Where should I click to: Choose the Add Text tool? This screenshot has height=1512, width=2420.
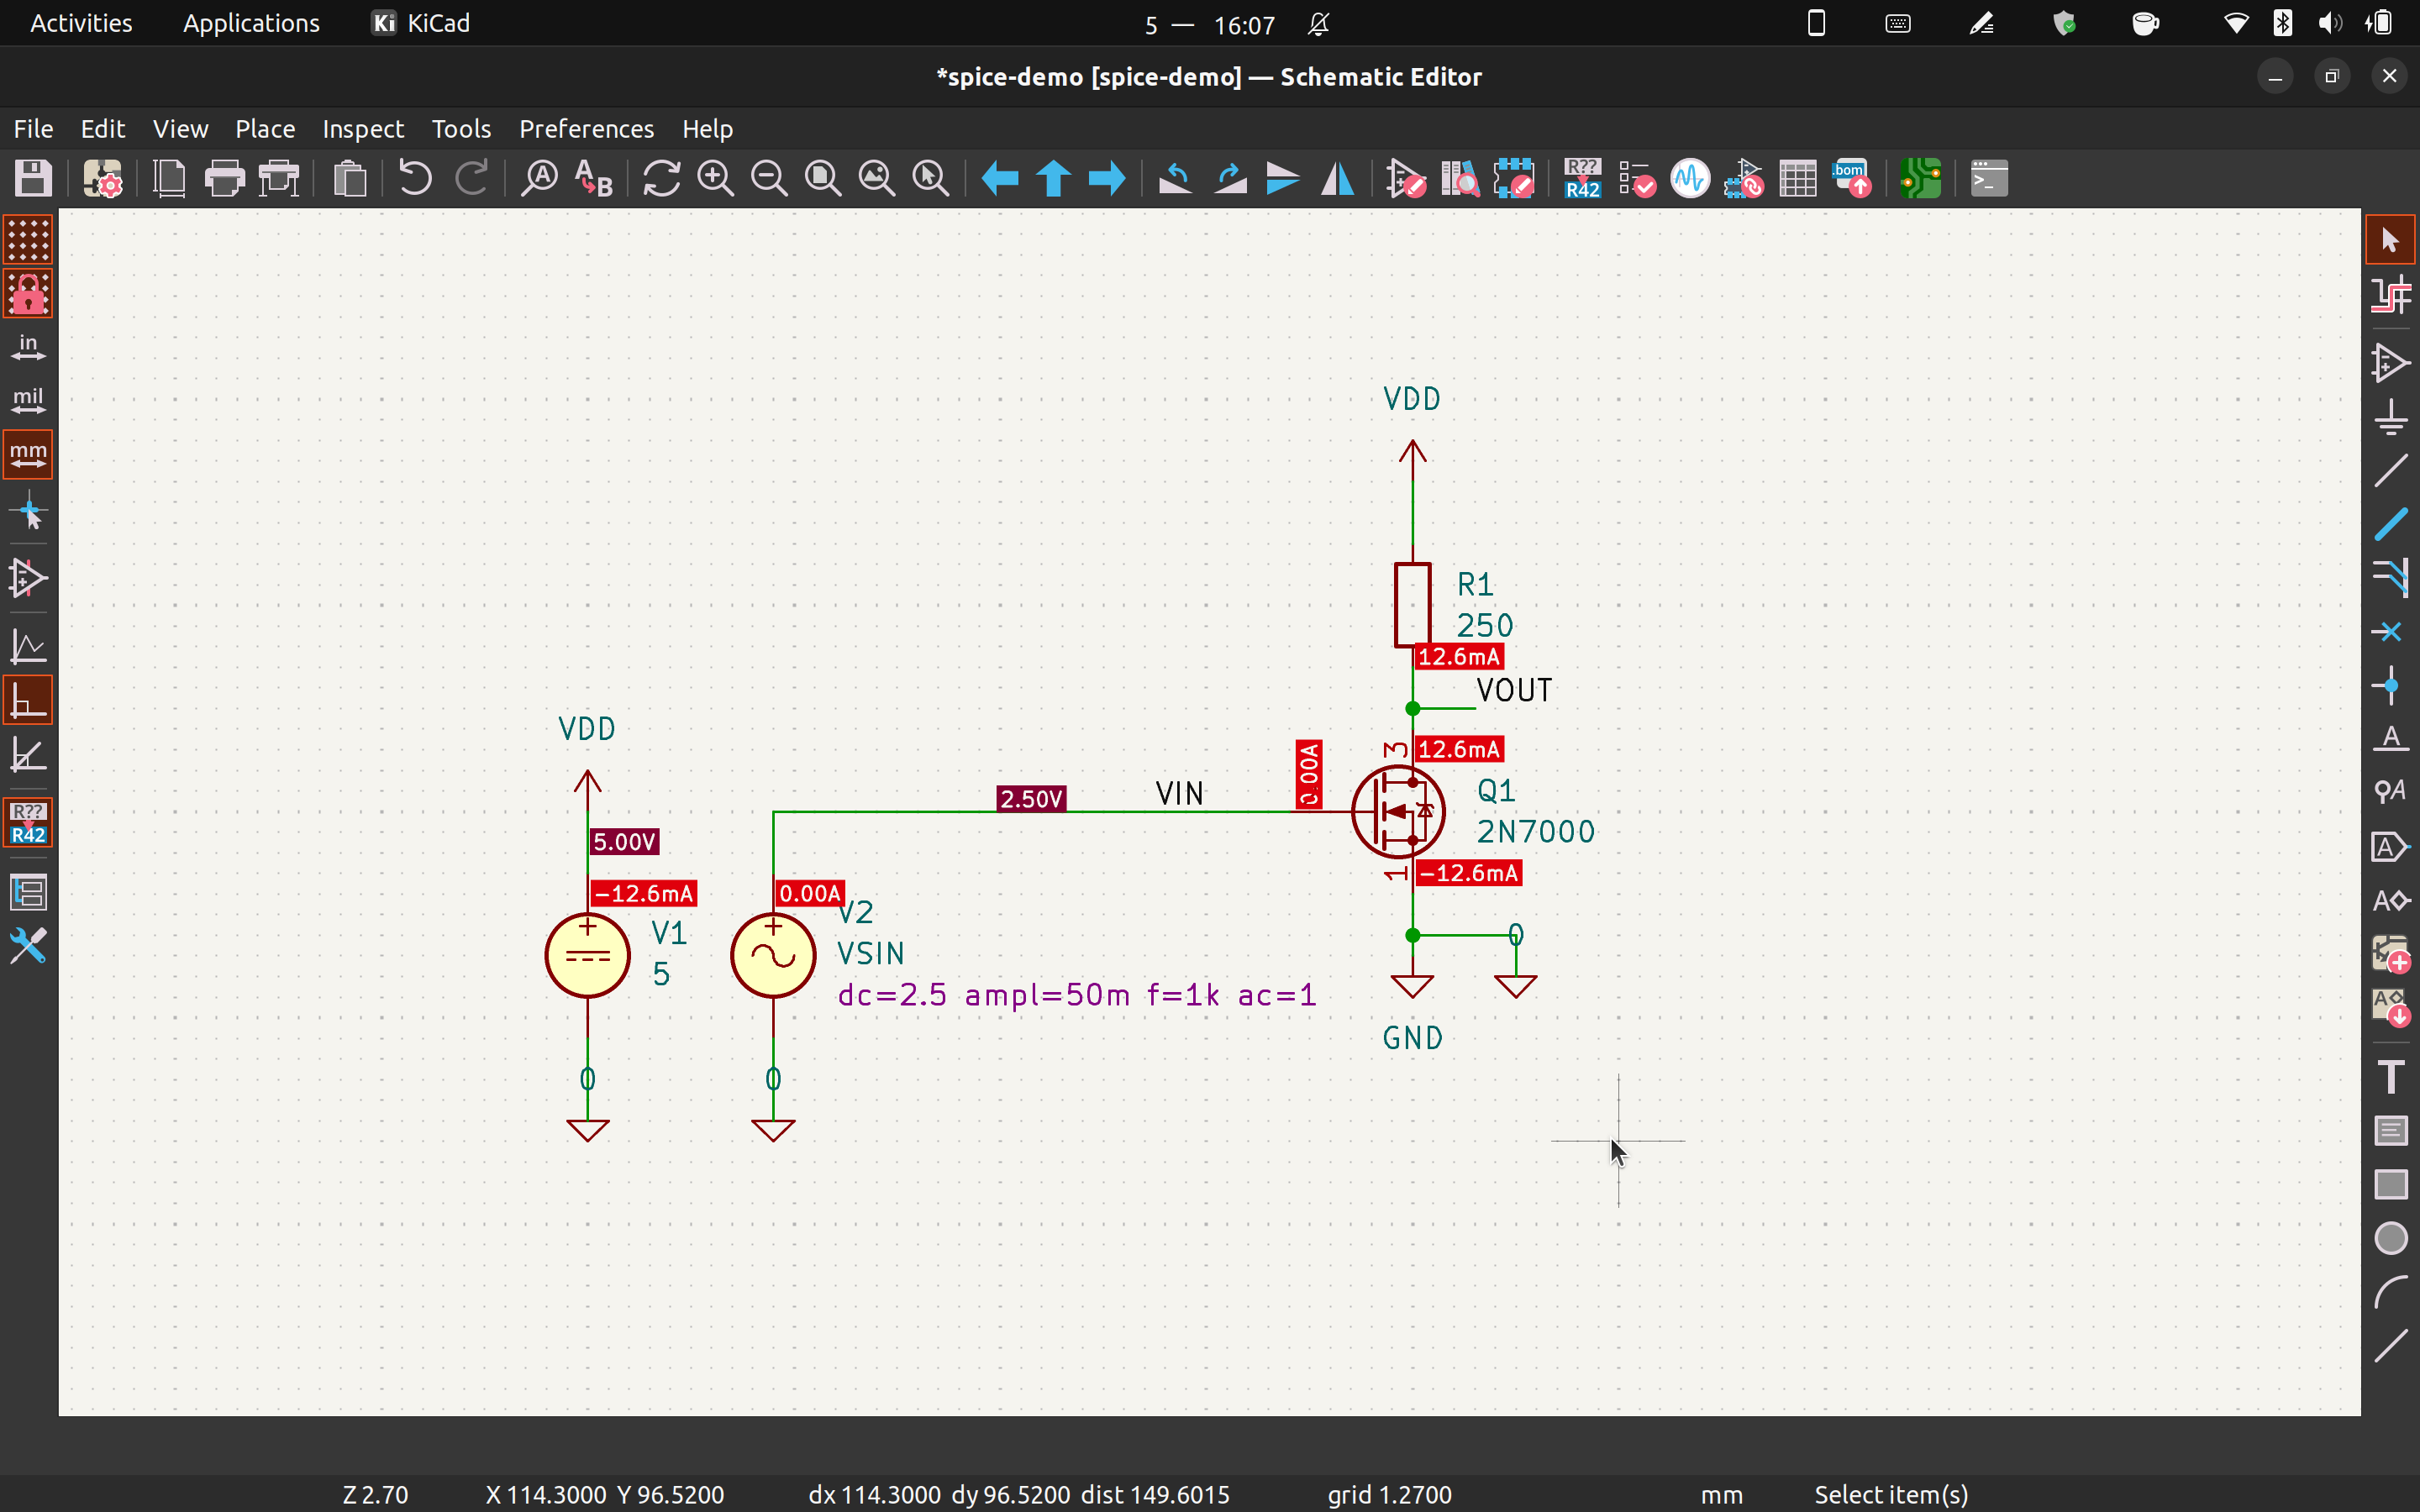(x=2390, y=1077)
